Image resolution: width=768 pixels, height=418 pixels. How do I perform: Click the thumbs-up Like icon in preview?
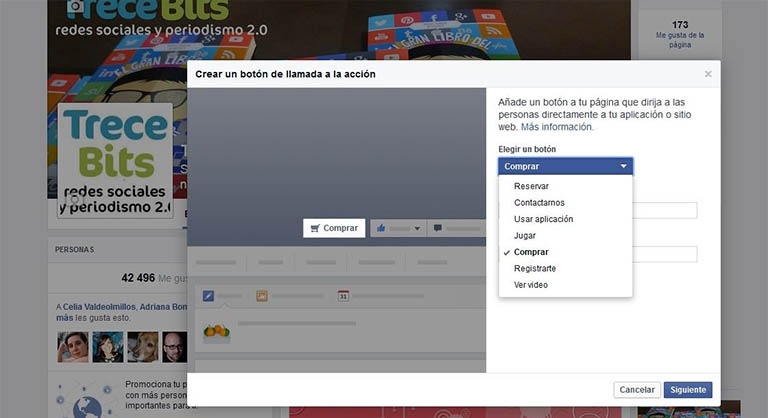[x=382, y=228]
